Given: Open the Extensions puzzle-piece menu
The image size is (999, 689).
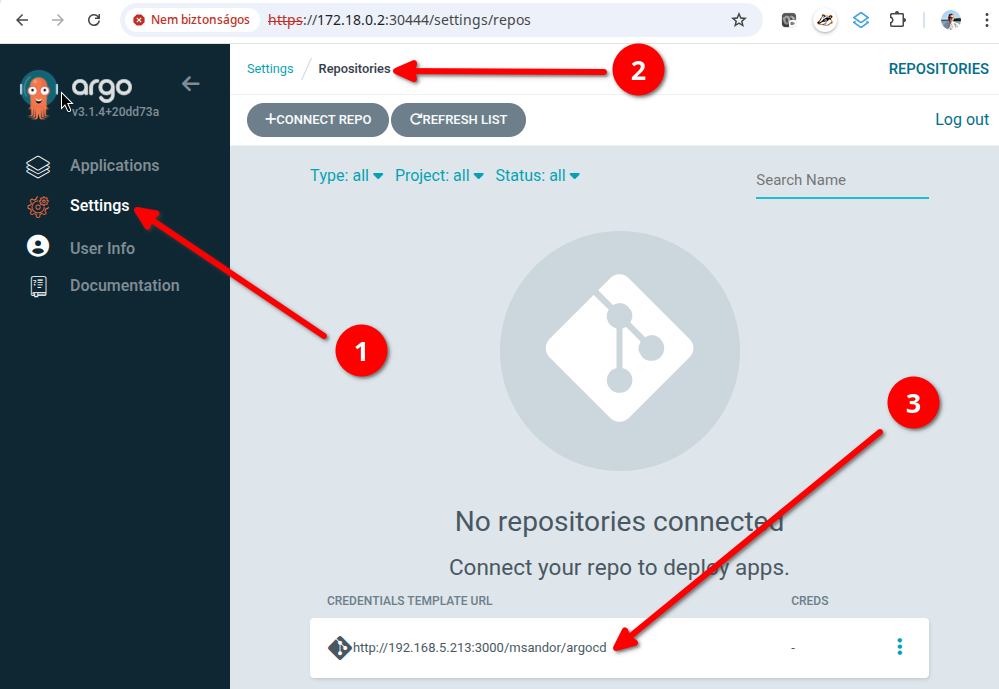Looking at the screenshot, I should (897, 20).
